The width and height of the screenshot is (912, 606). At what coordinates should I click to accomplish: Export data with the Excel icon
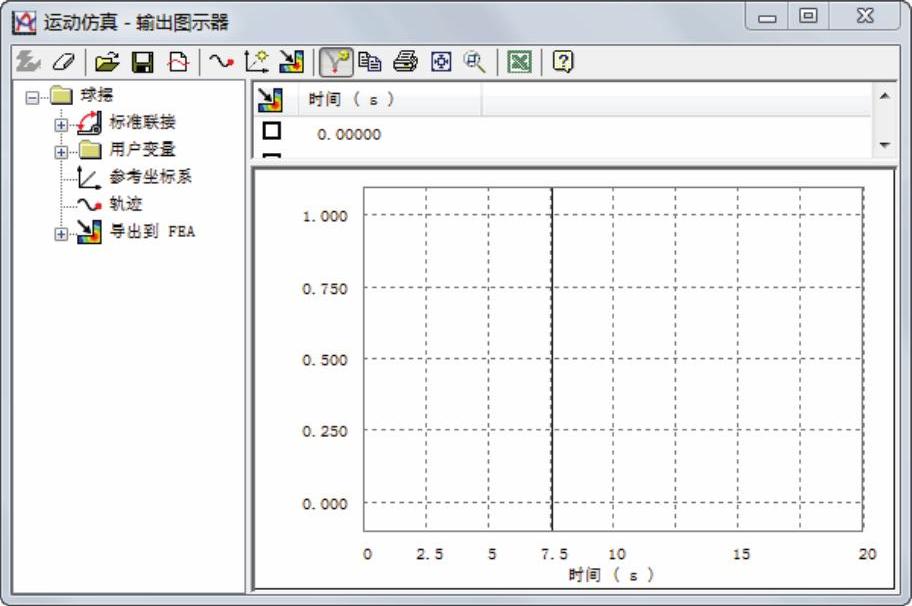click(519, 61)
